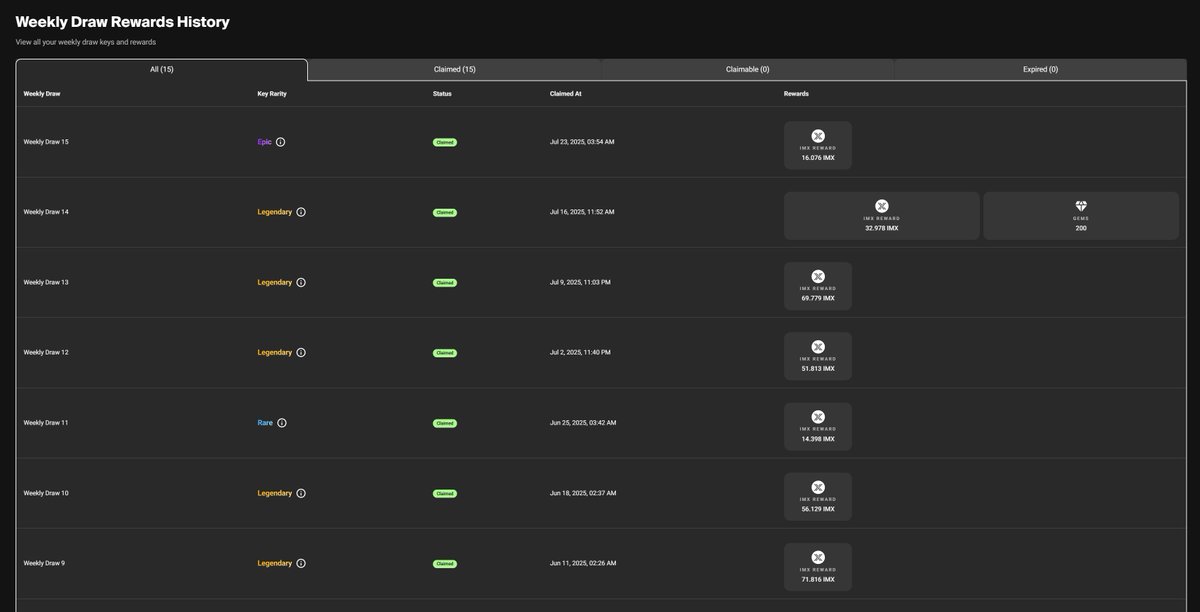Click date Jul 16, 2025, 11:52 AM
The height and width of the screenshot is (612, 1200).
pos(582,212)
